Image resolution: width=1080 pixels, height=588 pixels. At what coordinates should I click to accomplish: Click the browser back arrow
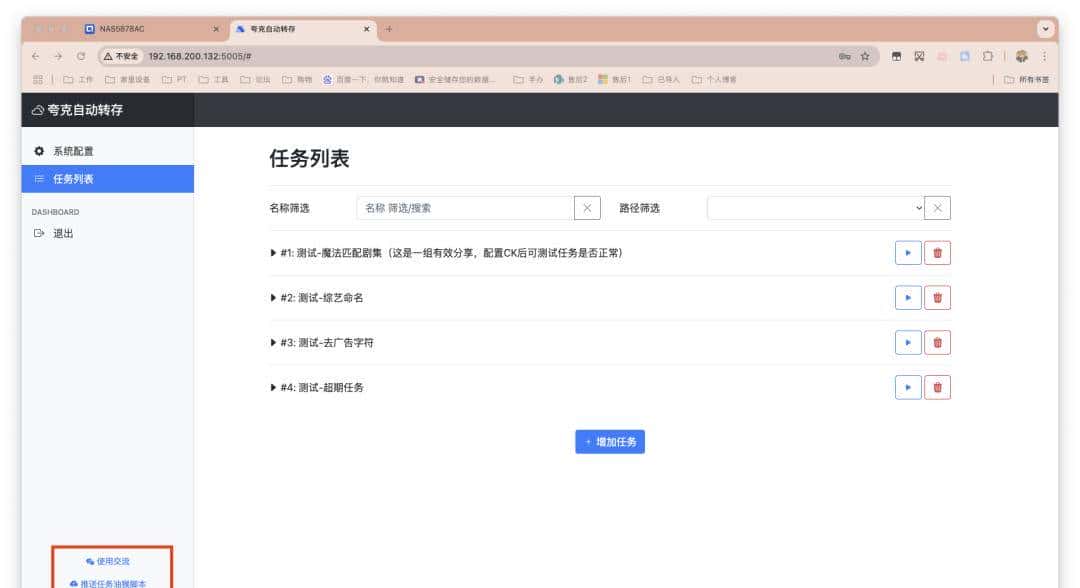38,57
